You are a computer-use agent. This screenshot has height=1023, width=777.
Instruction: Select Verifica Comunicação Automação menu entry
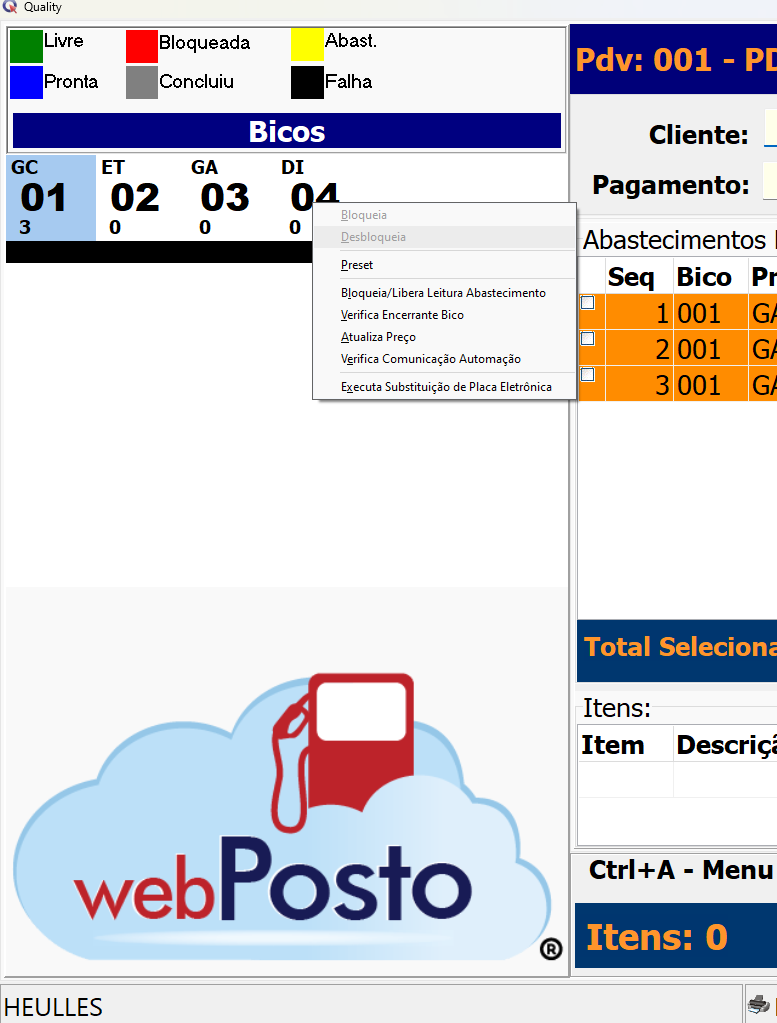pos(444,359)
